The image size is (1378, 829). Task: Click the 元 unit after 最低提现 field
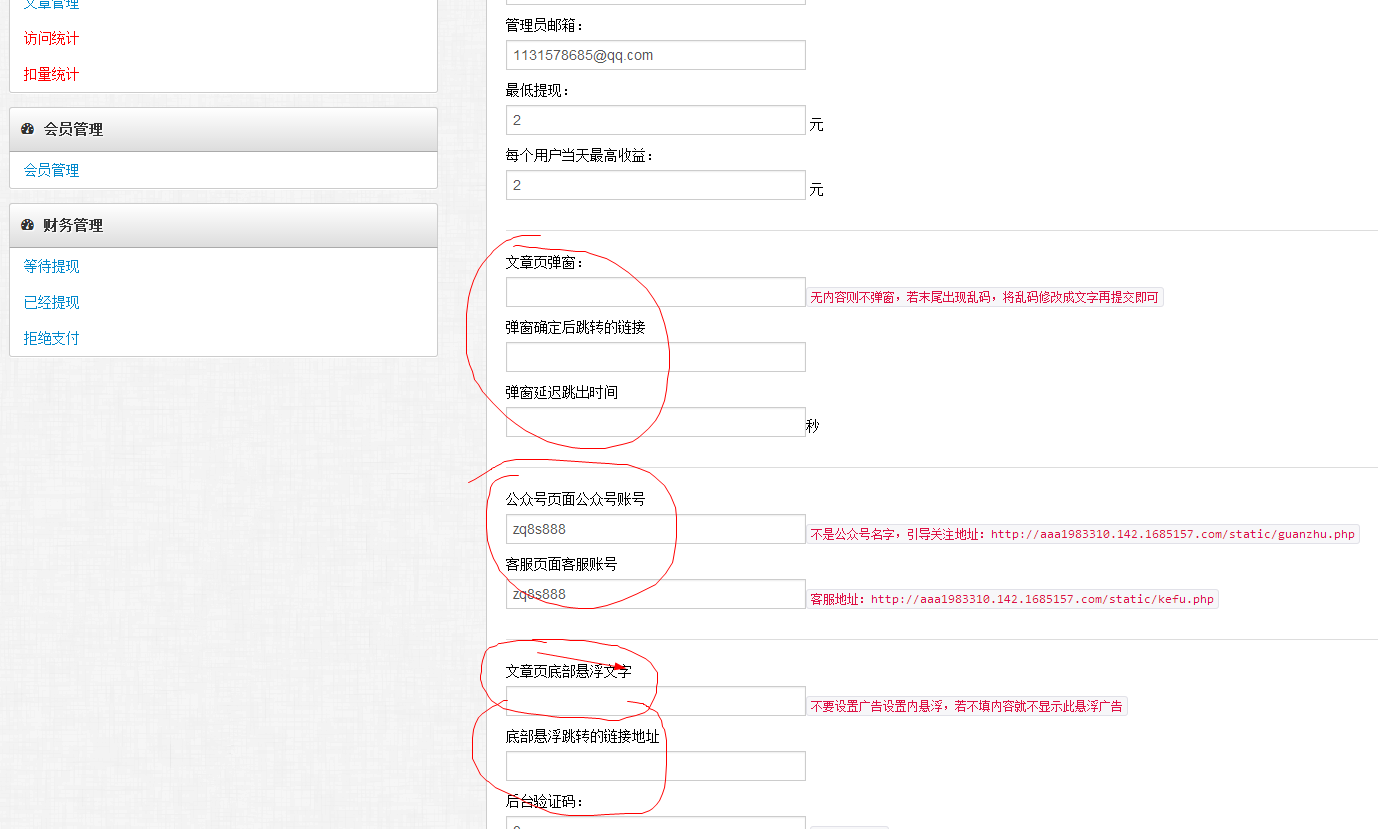tap(816, 125)
